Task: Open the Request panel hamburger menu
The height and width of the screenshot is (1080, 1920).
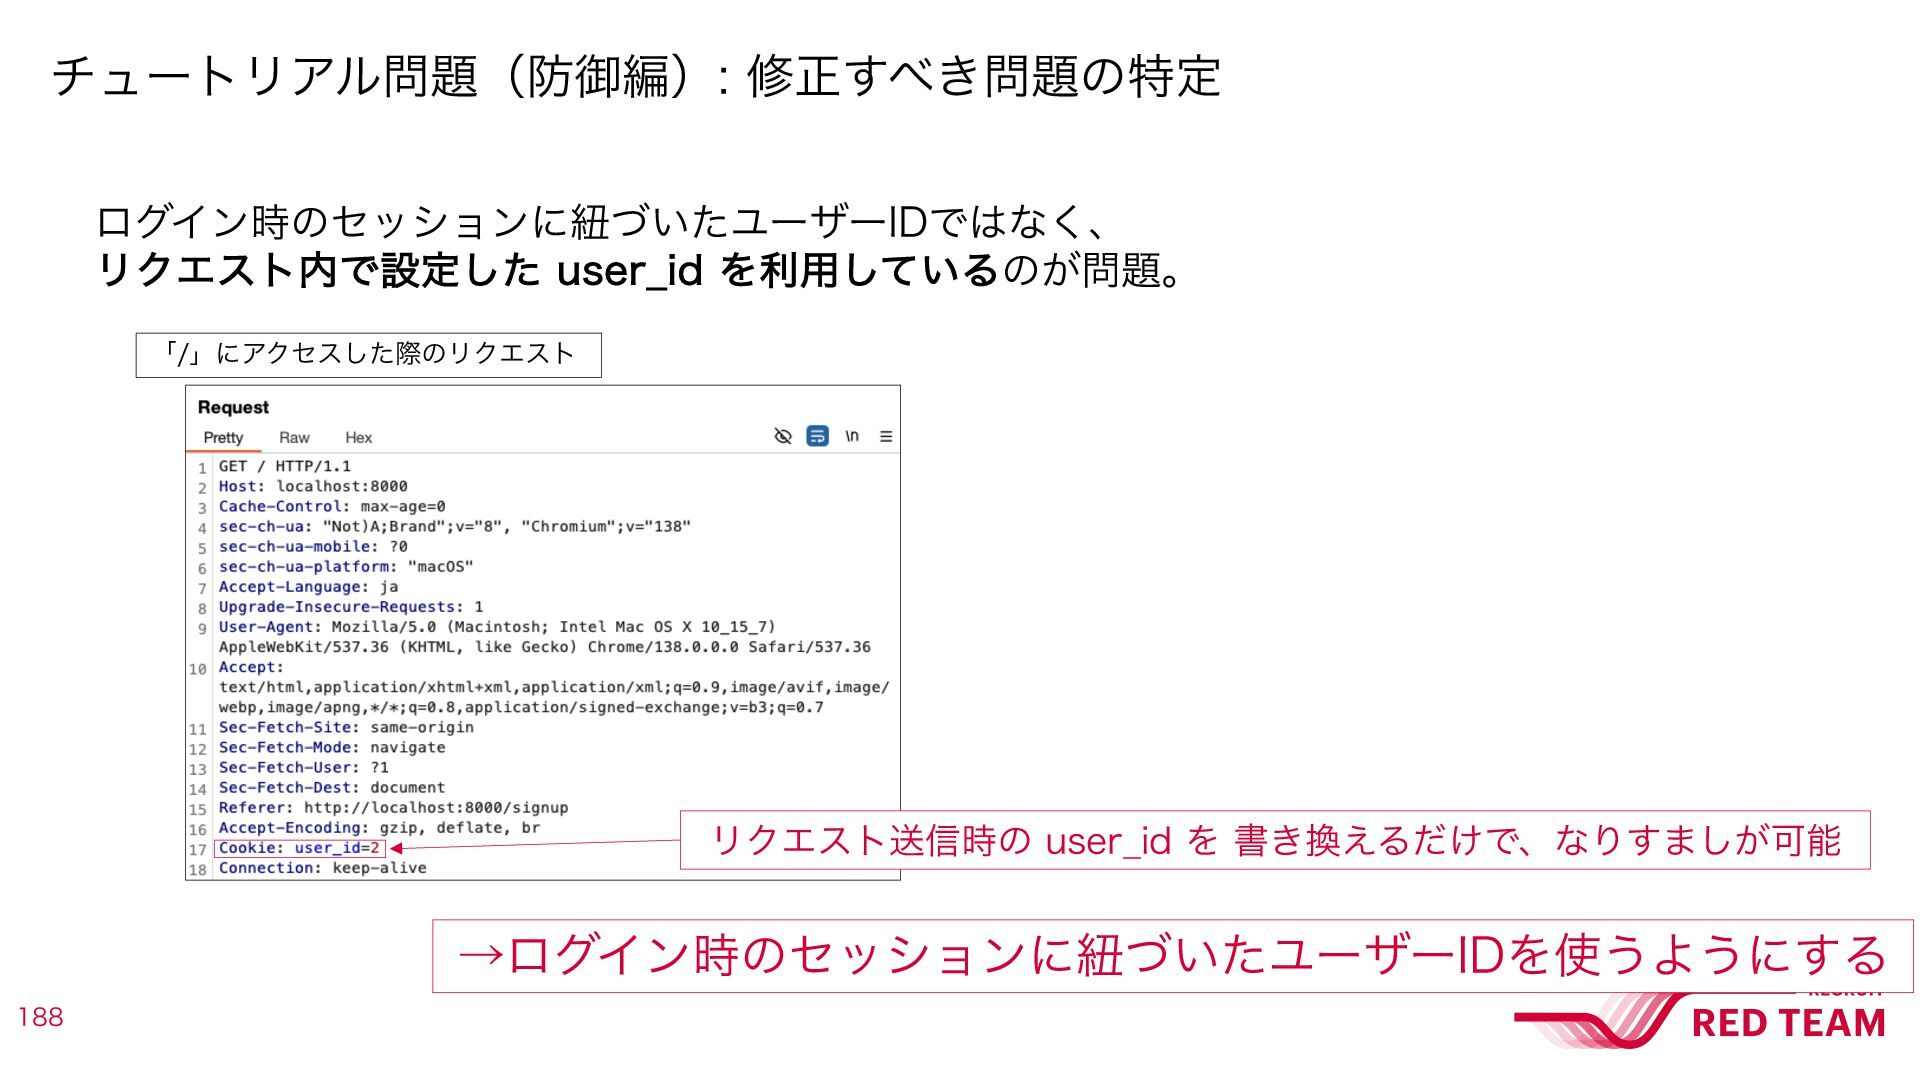Action: coord(886,436)
